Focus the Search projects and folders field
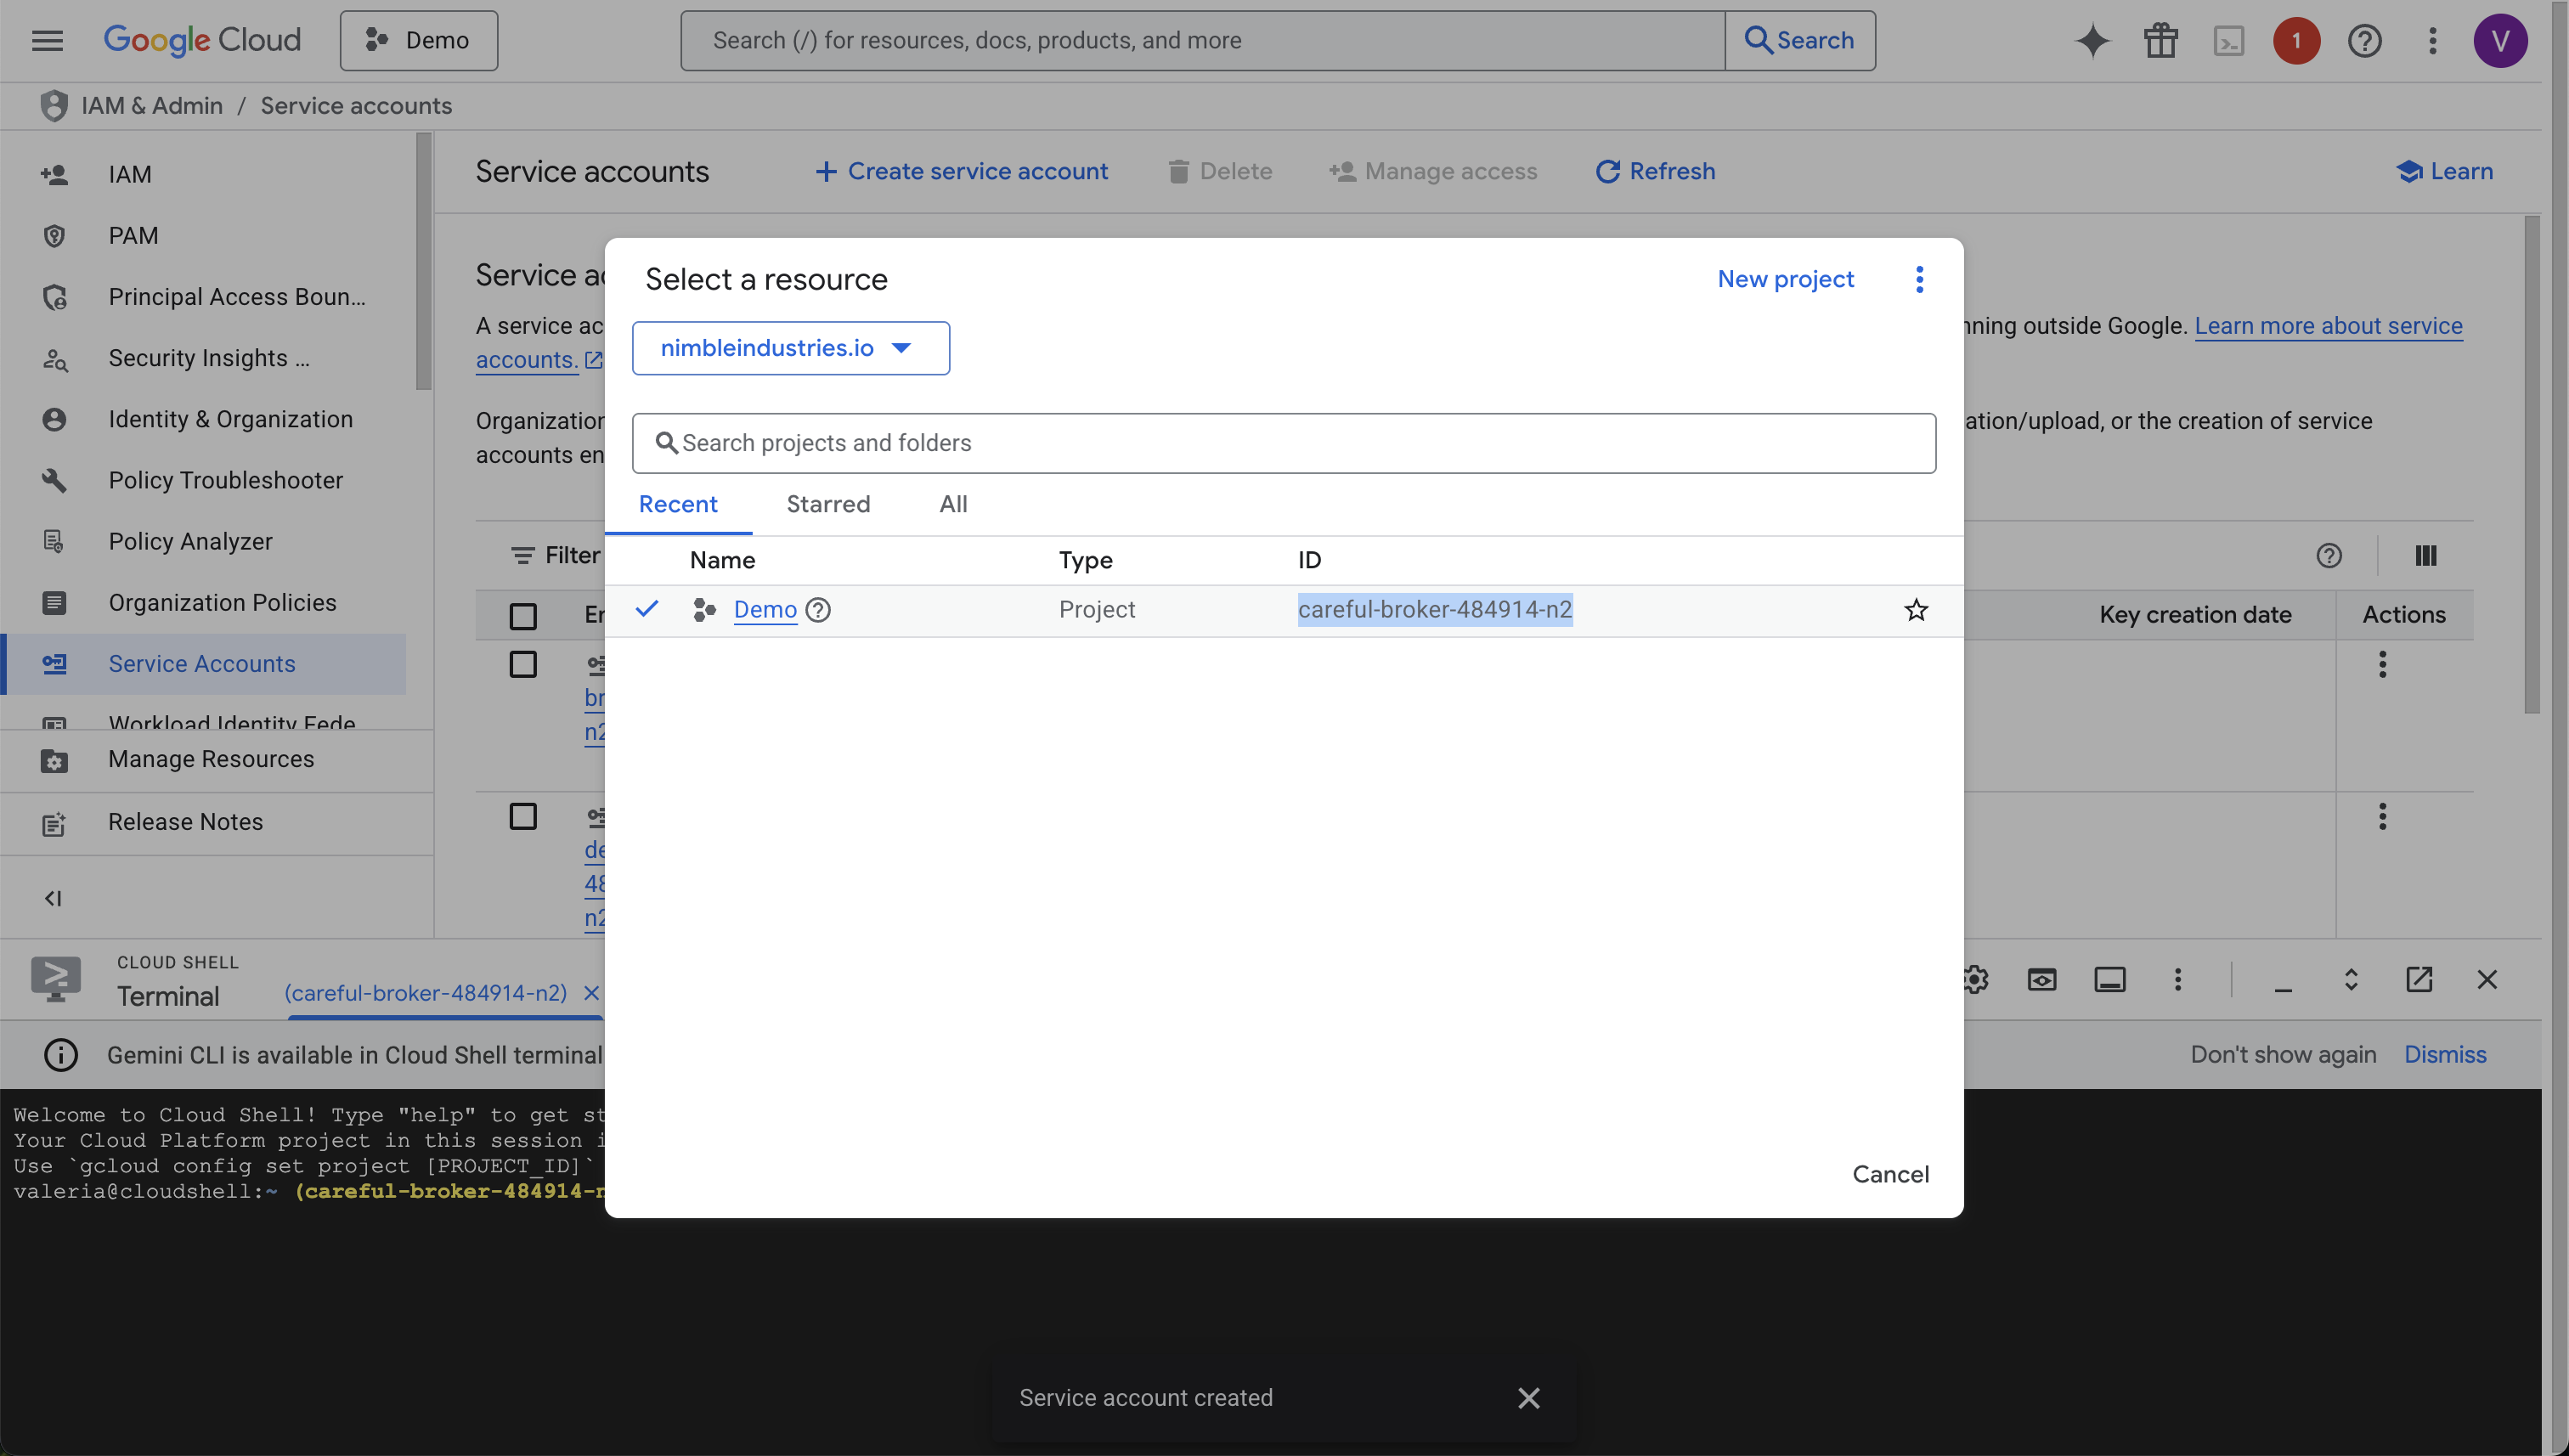The width and height of the screenshot is (2569, 1456). [1283, 443]
